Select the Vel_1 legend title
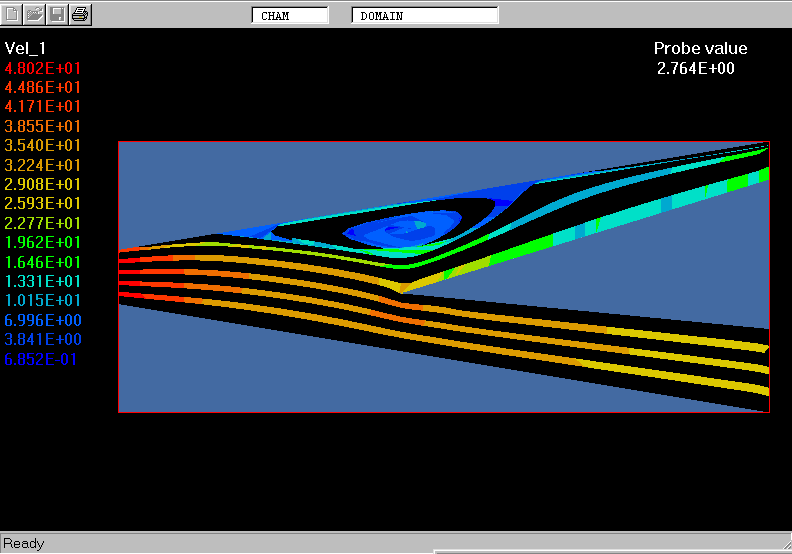792x554 pixels. coord(26,48)
